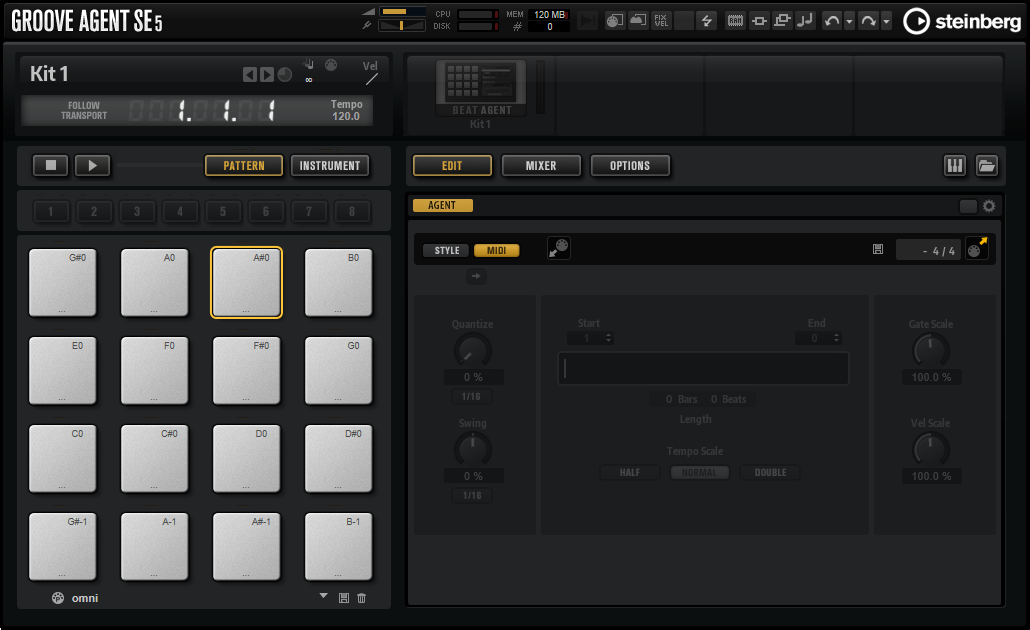Start pattern playback
This screenshot has height=630, width=1030.
(92, 166)
